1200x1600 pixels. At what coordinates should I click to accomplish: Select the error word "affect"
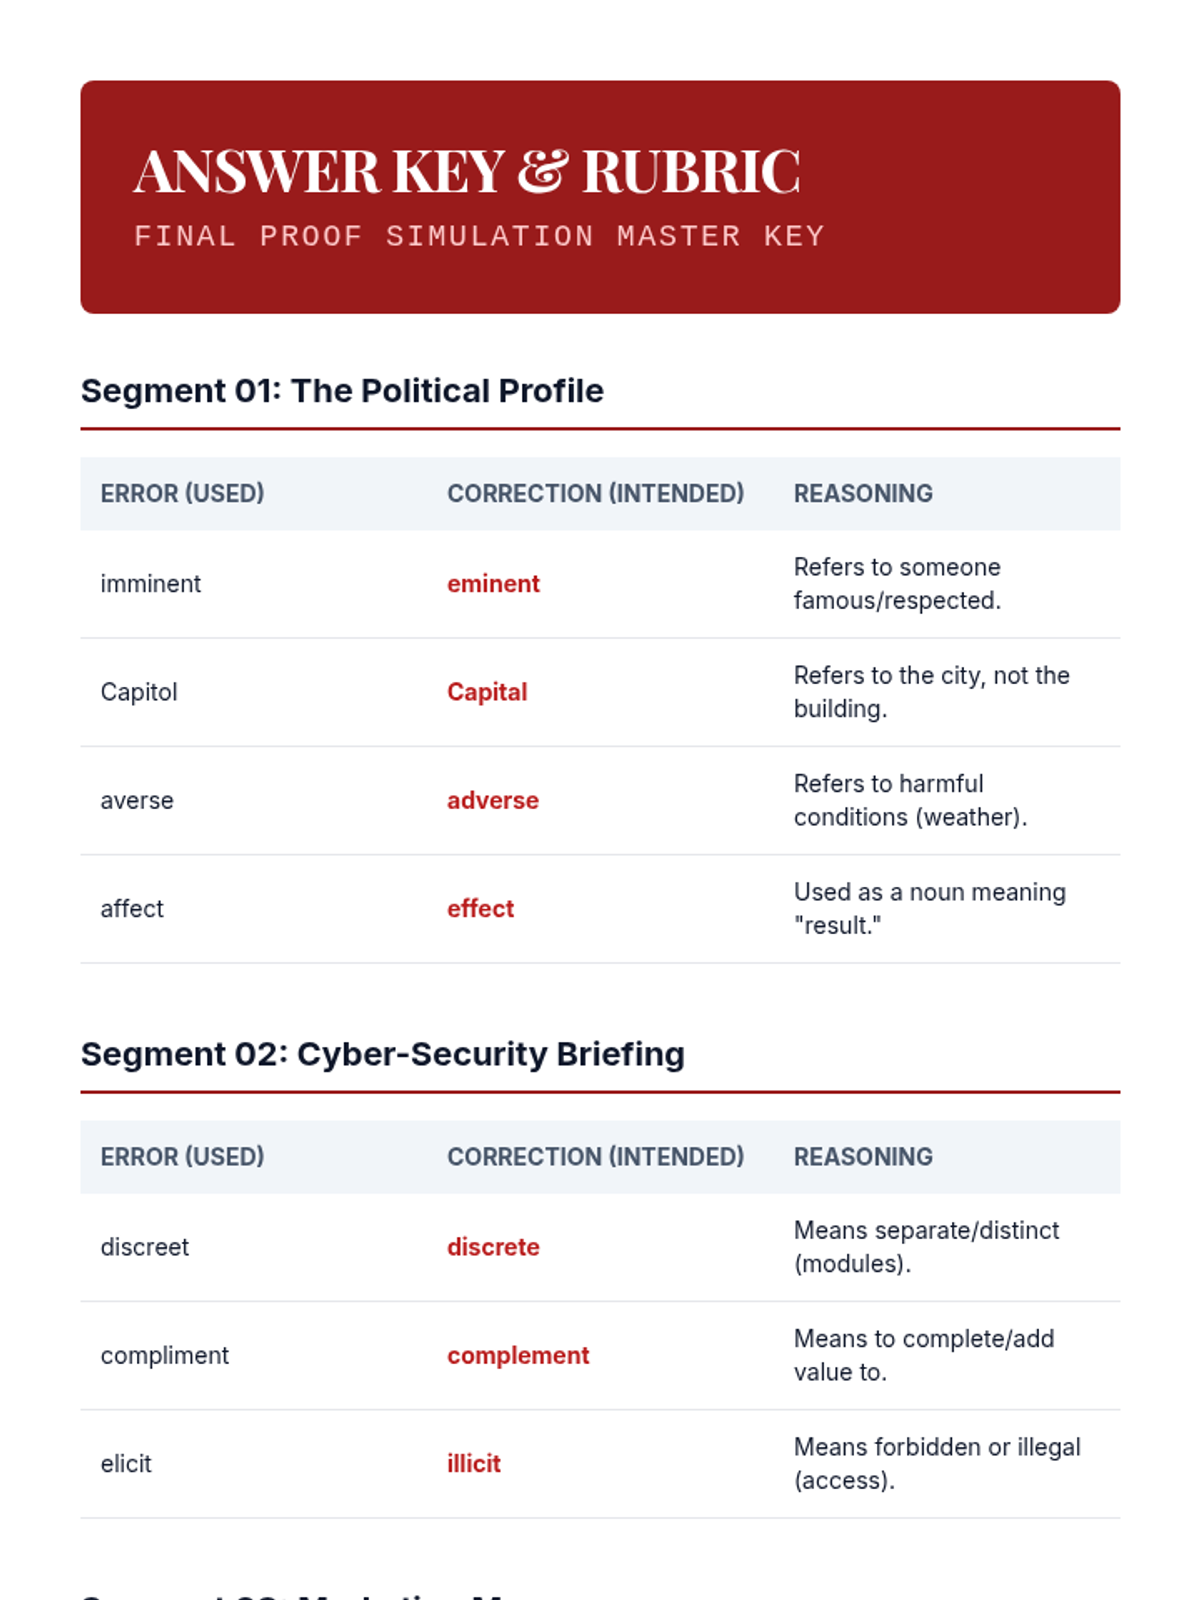132,908
